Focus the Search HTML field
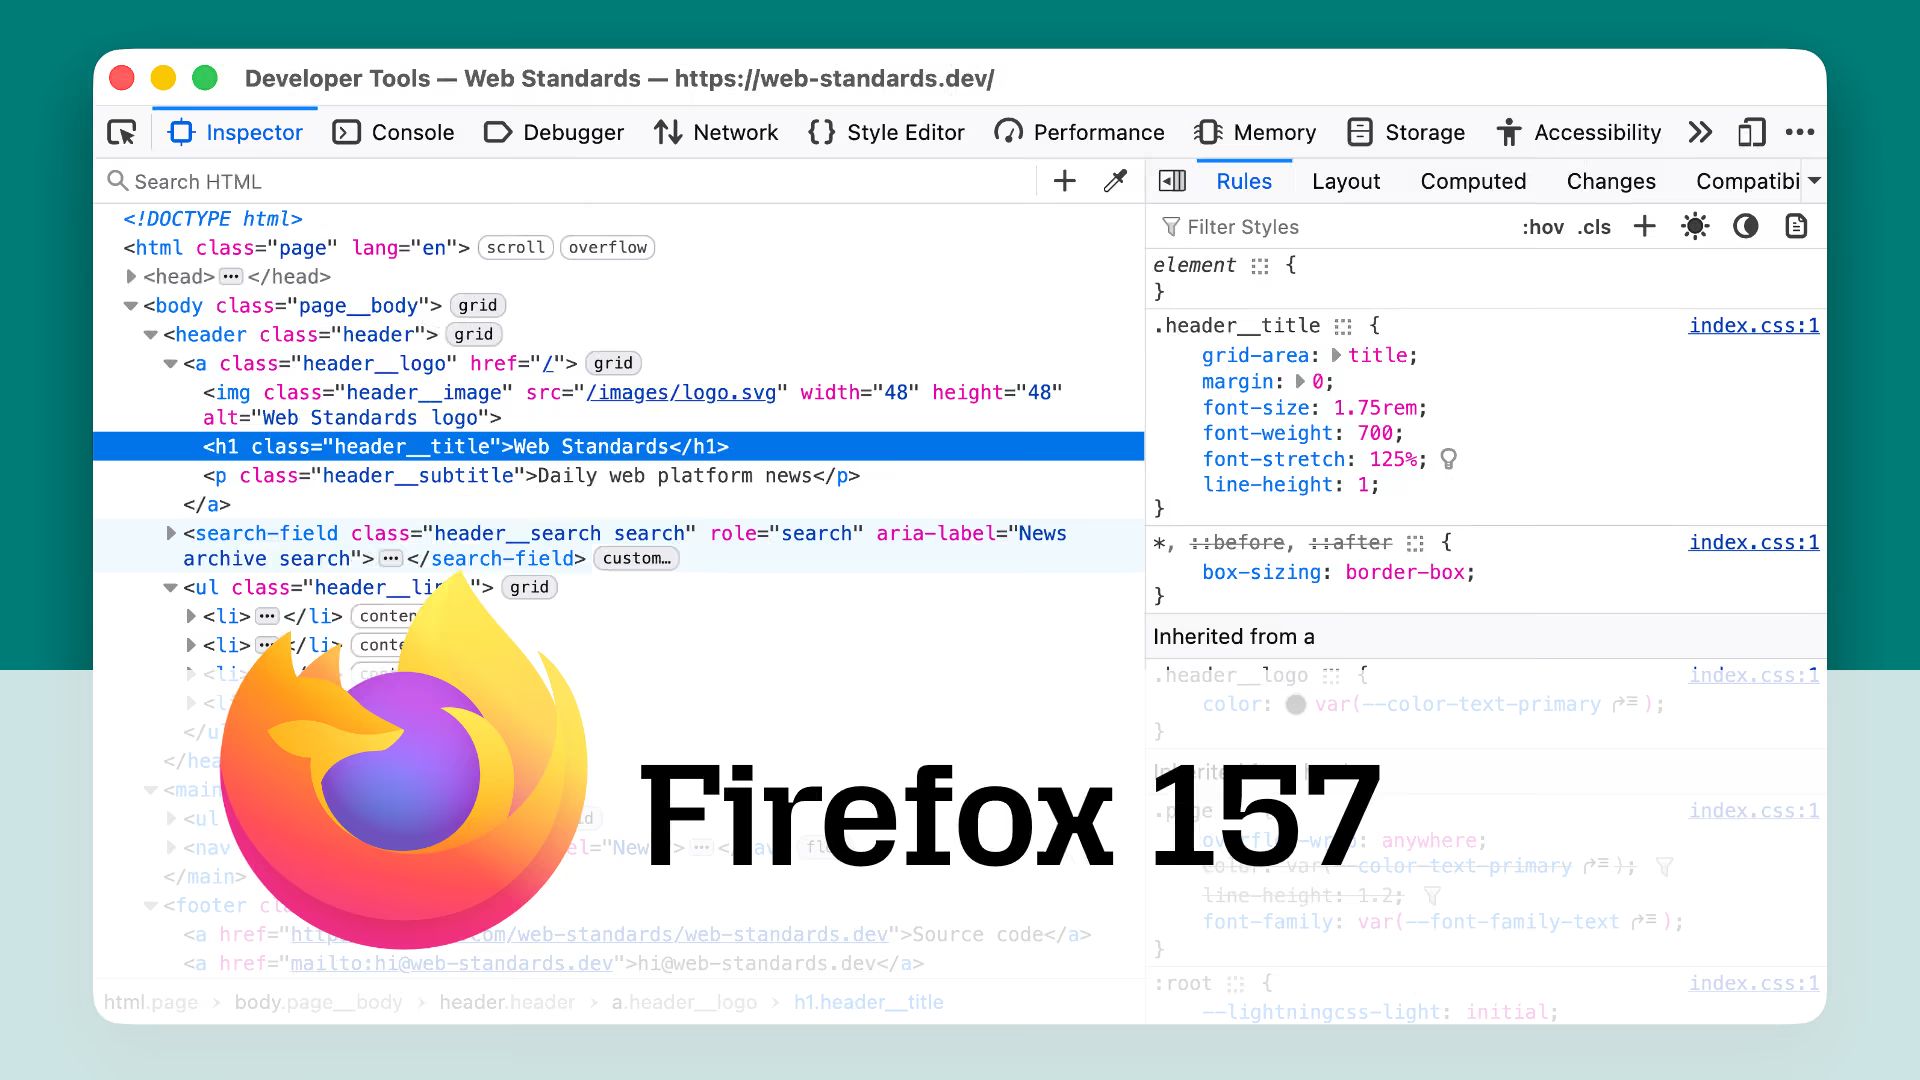 coord(570,181)
